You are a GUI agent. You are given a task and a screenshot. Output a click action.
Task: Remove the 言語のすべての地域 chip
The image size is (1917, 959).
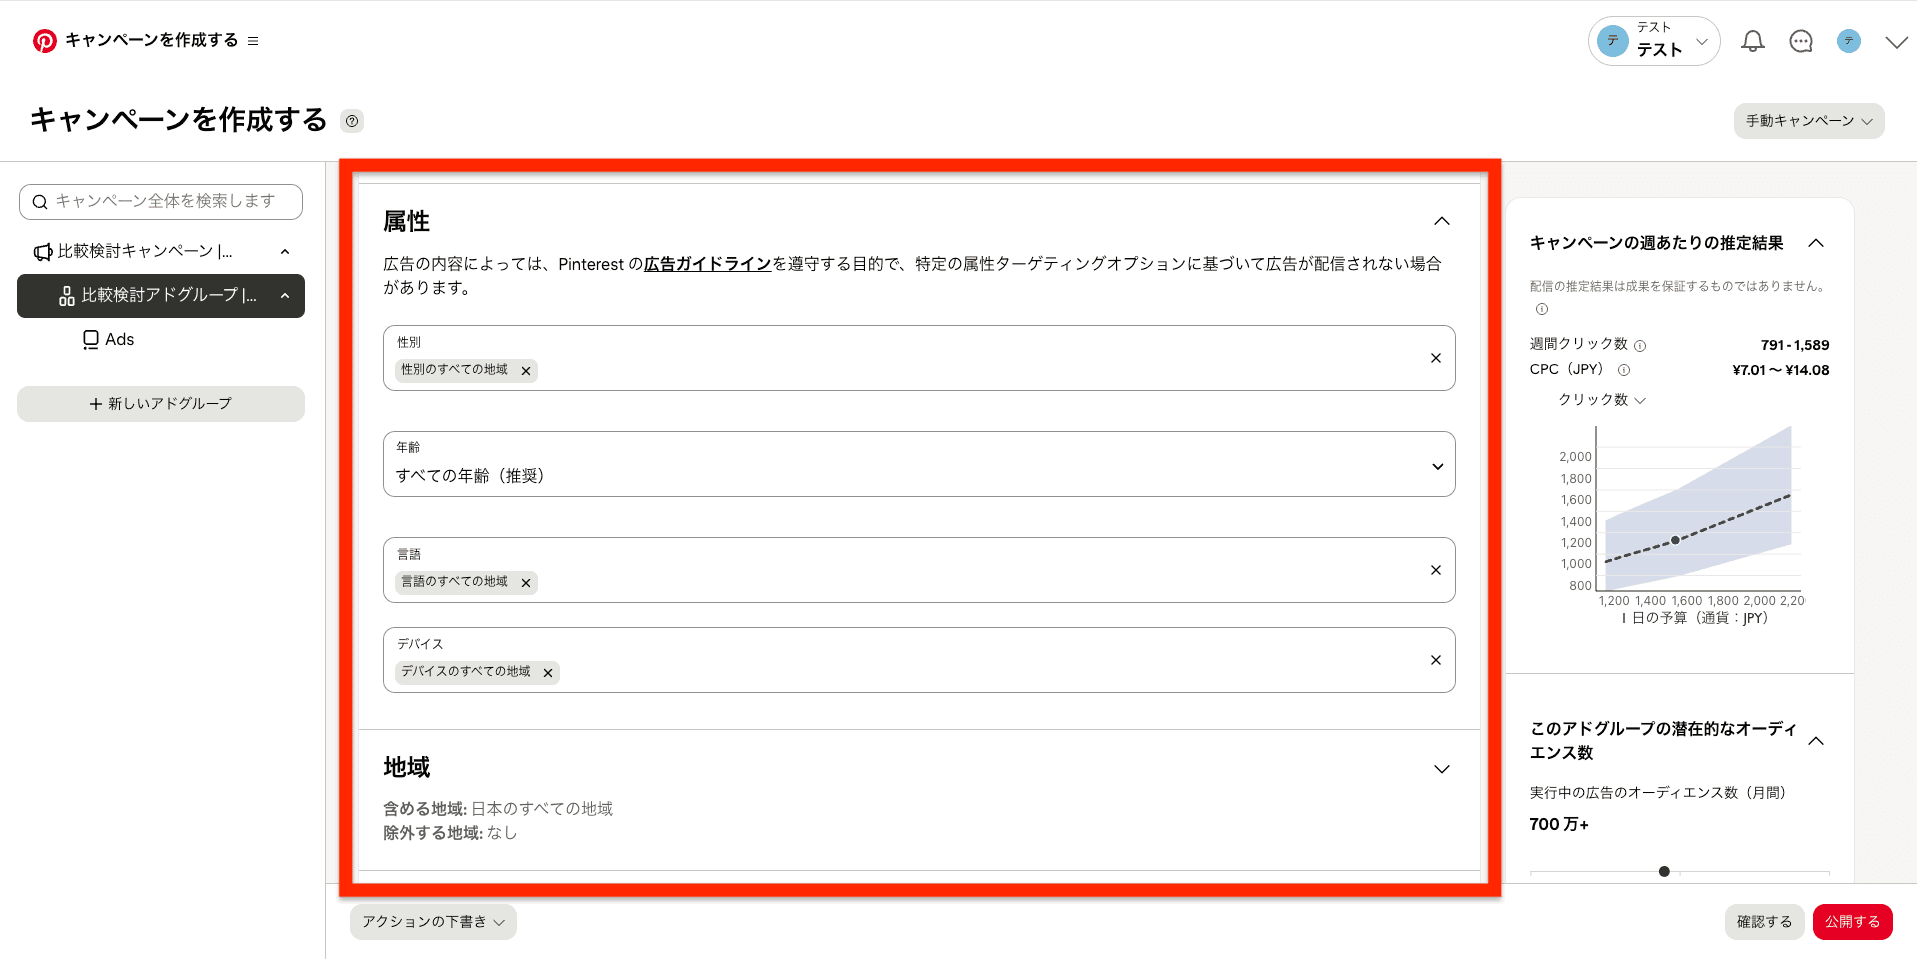pos(526,583)
